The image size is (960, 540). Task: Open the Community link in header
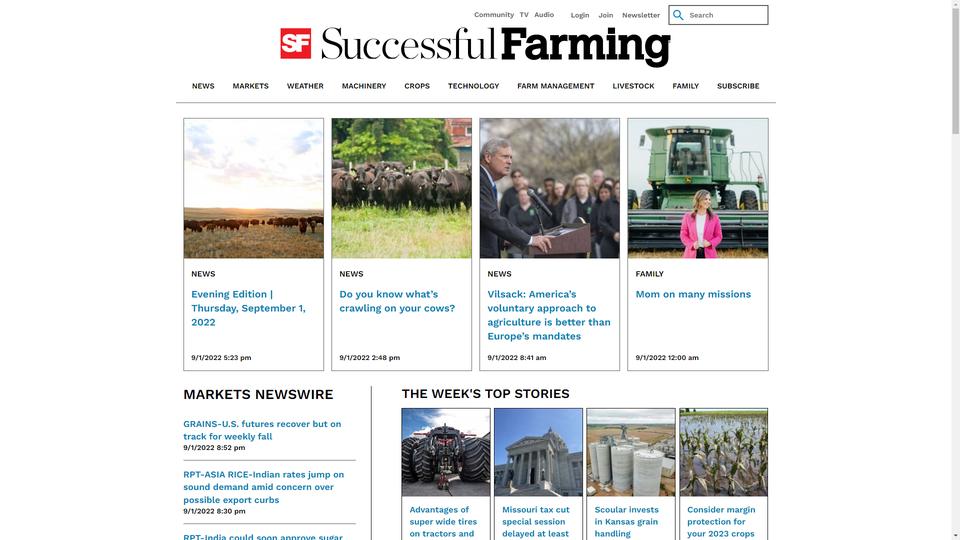click(493, 15)
